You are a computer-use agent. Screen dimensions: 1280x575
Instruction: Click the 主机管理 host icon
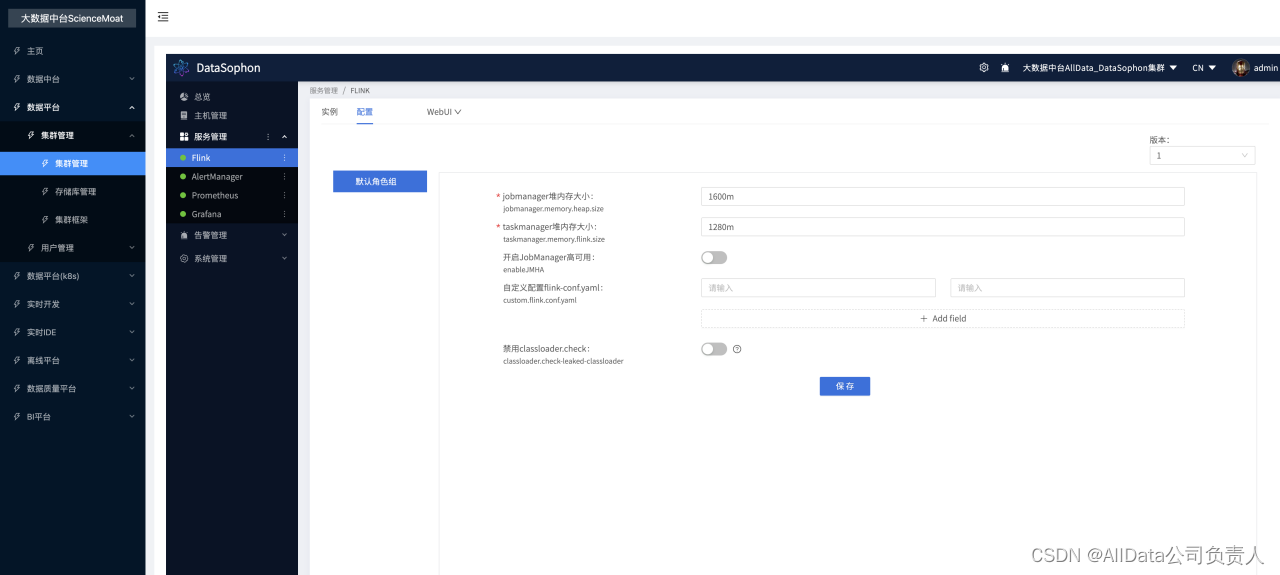tap(184, 116)
